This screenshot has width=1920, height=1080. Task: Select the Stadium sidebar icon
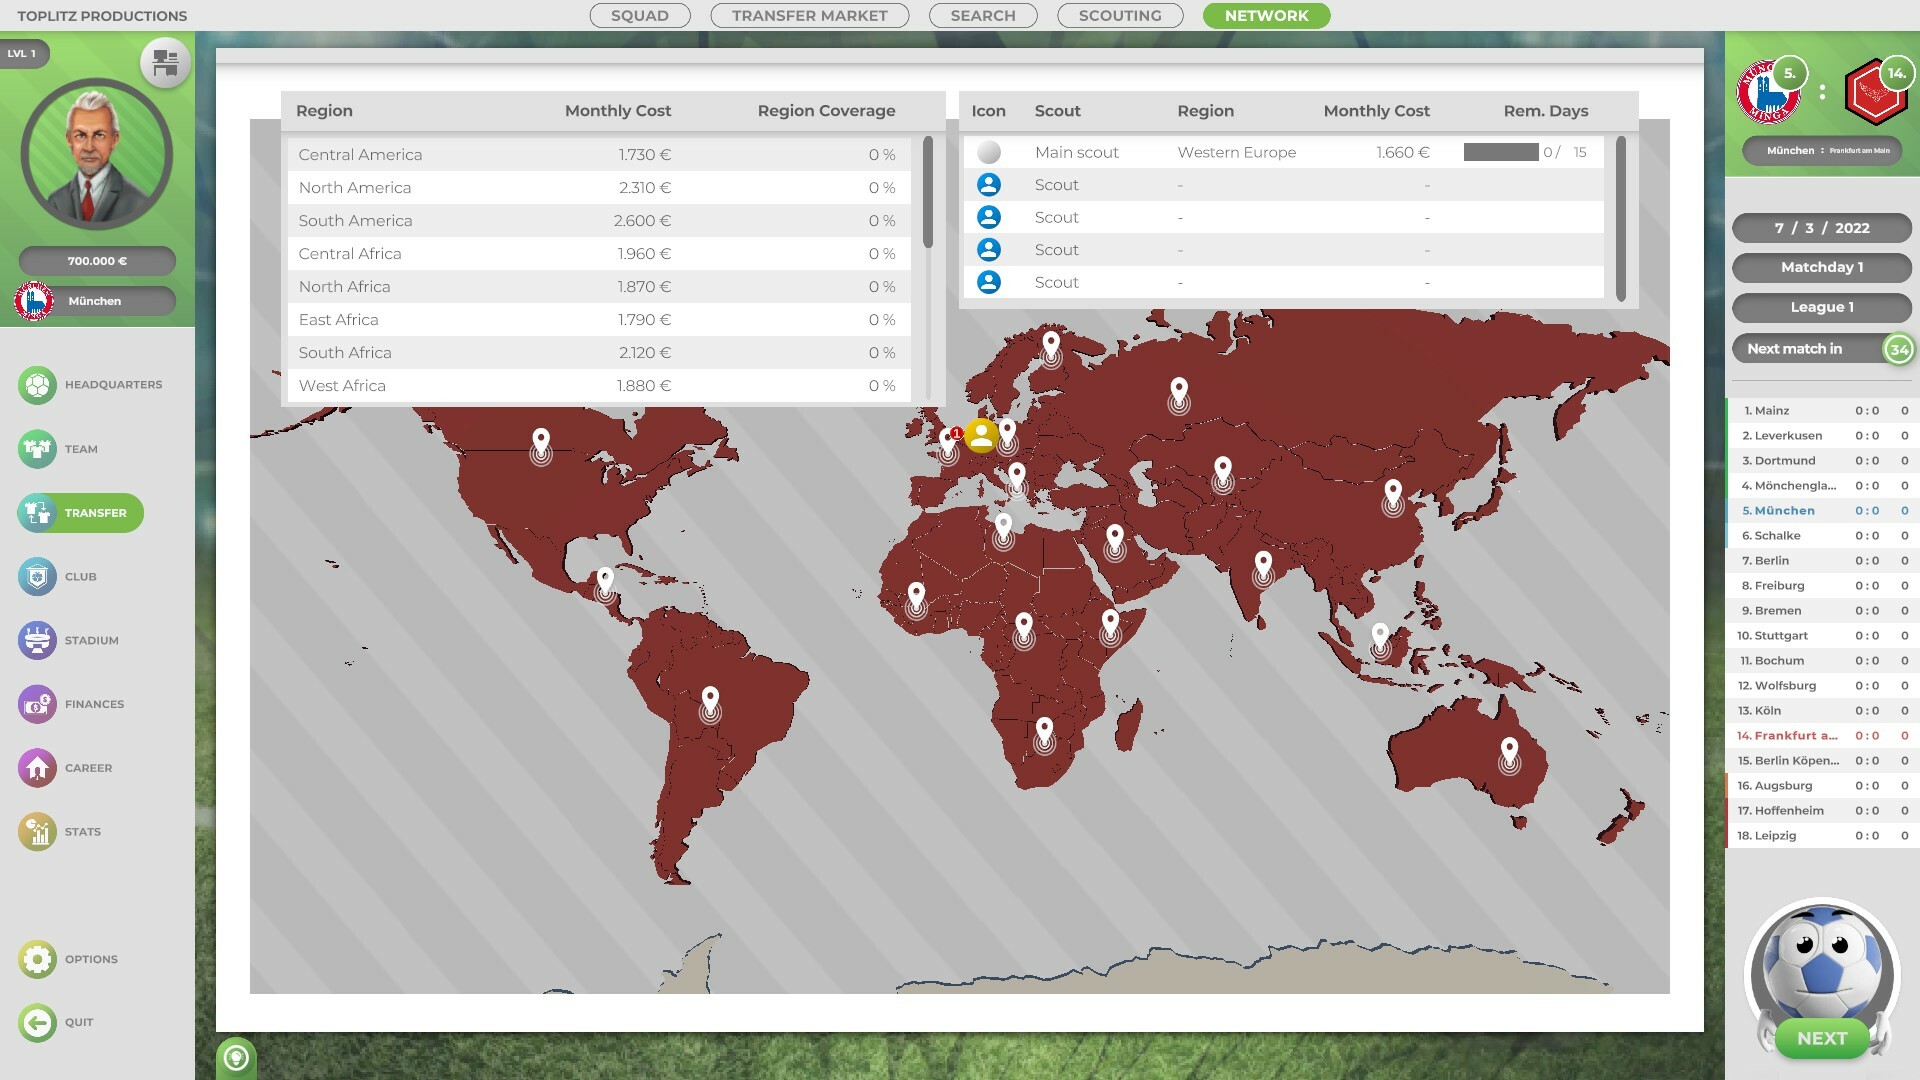click(x=36, y=640)
